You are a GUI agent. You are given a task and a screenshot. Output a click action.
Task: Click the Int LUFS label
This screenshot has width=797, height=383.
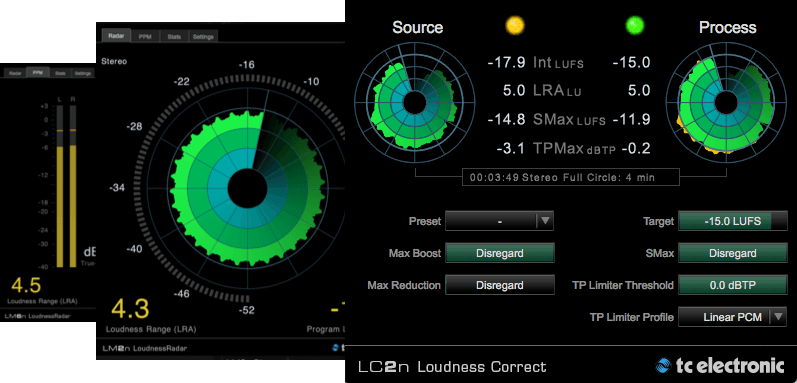pyautogui.click(x=558, y=63)
